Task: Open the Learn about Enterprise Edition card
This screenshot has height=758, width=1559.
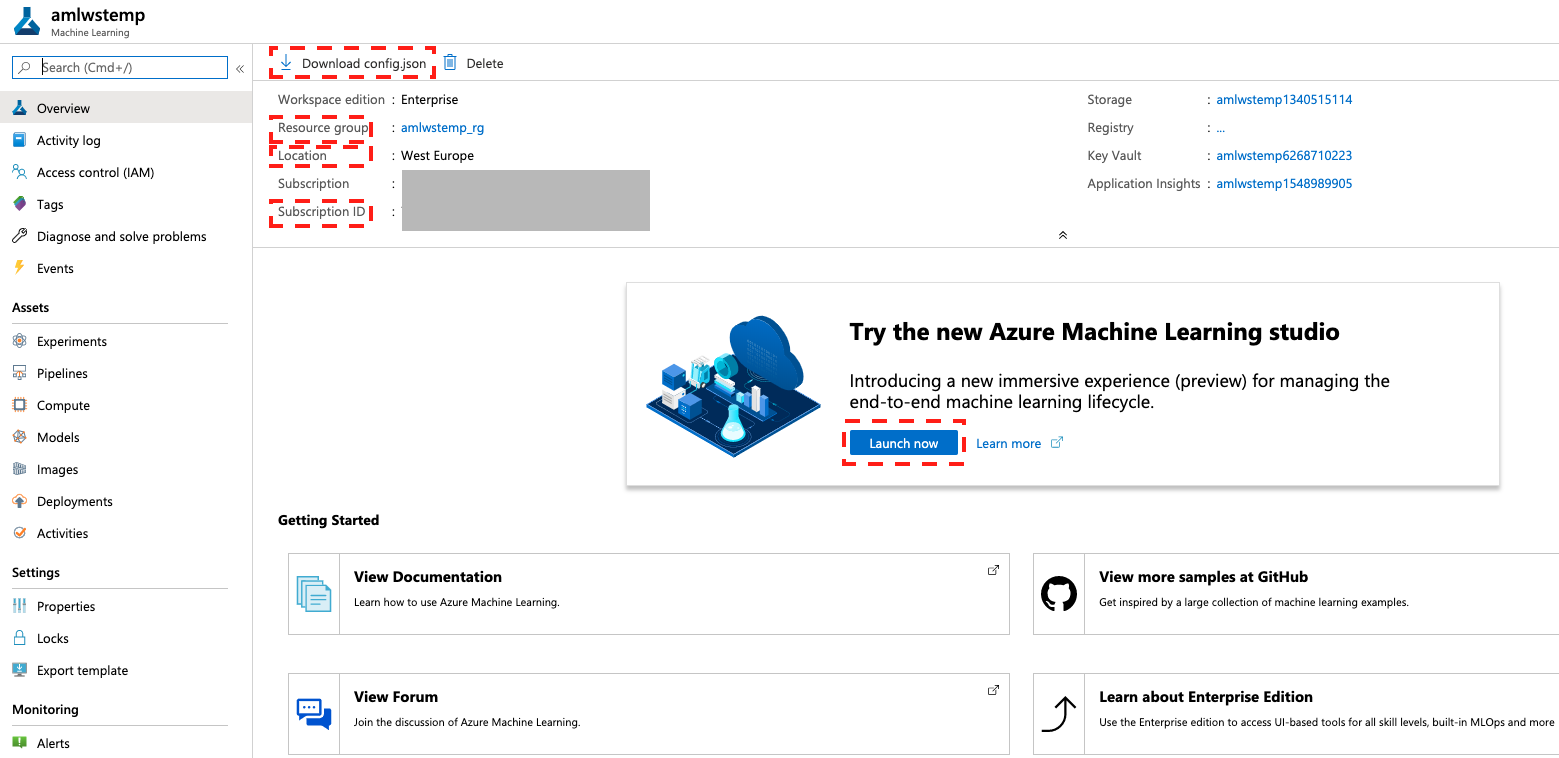Action: (1296, 714)
